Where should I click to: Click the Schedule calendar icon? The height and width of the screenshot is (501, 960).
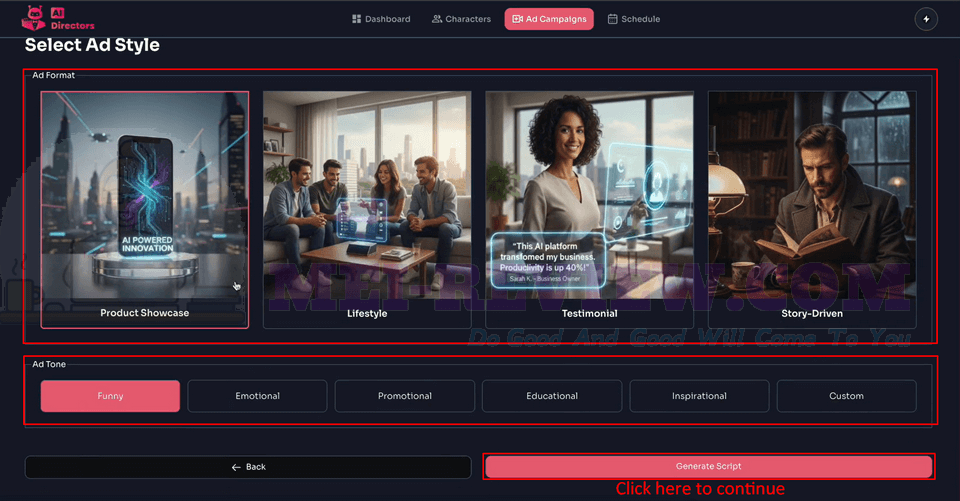click(612, 19)
